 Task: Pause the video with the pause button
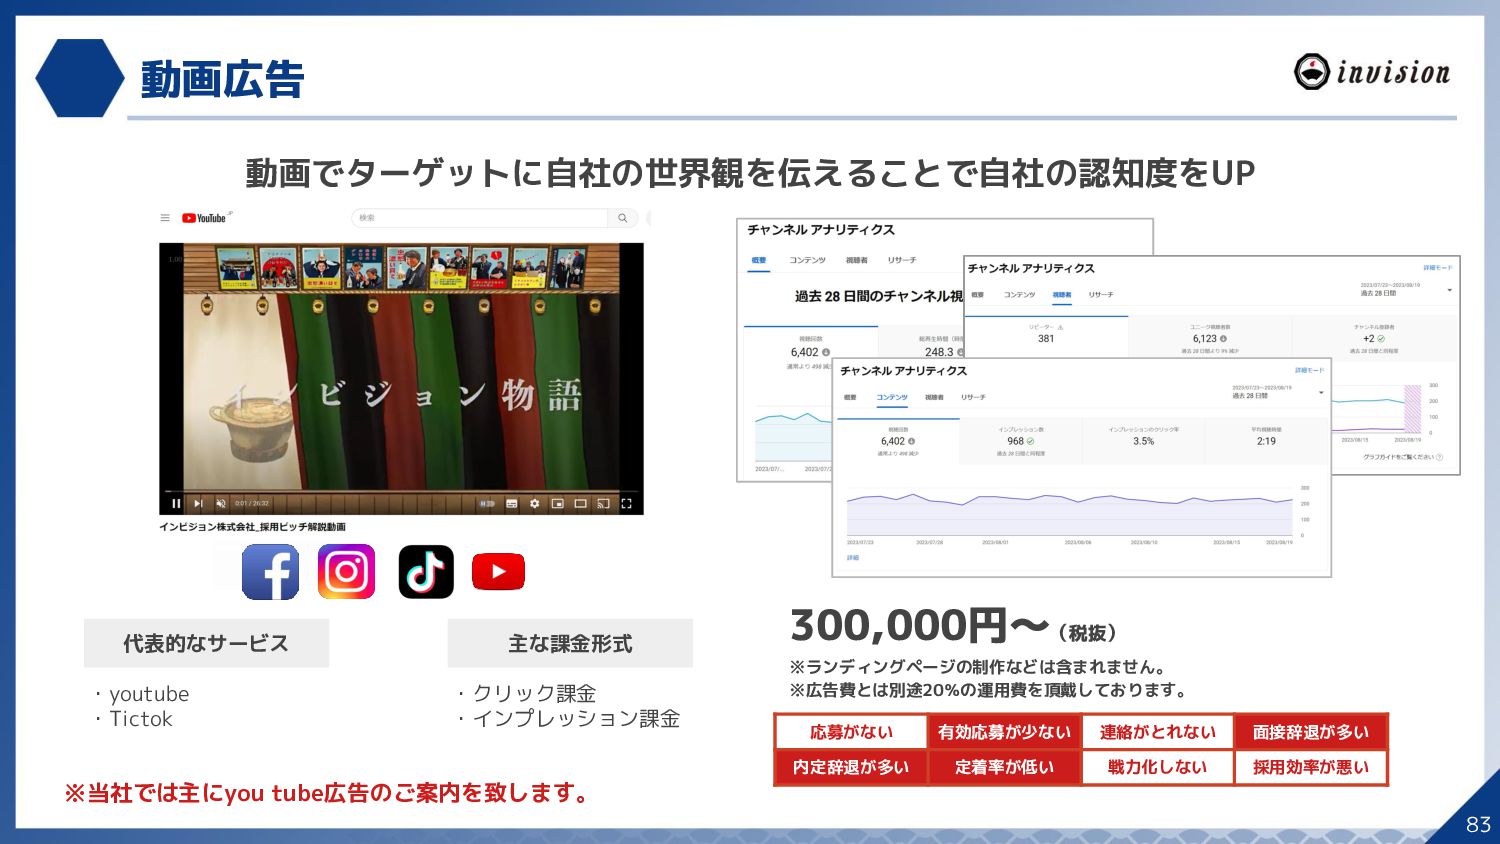point(176,504)
